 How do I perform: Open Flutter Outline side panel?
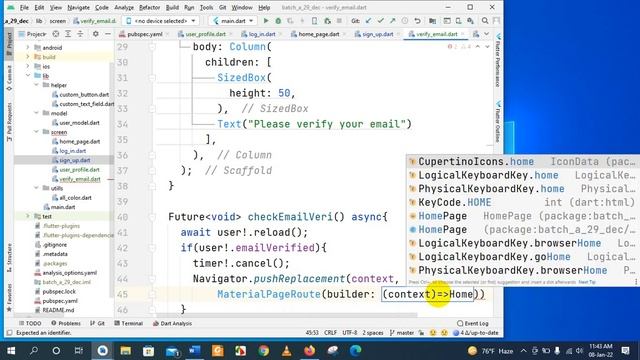pos(498,122)
